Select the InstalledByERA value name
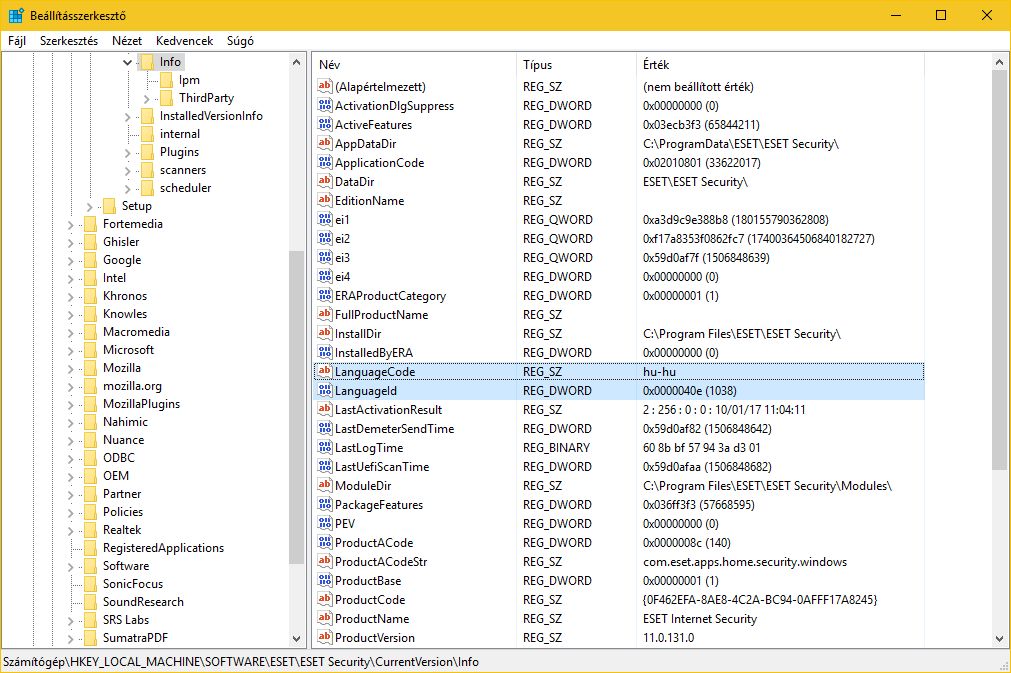The width and height of the screenshot is (1011, 673). tap(374, 353)
